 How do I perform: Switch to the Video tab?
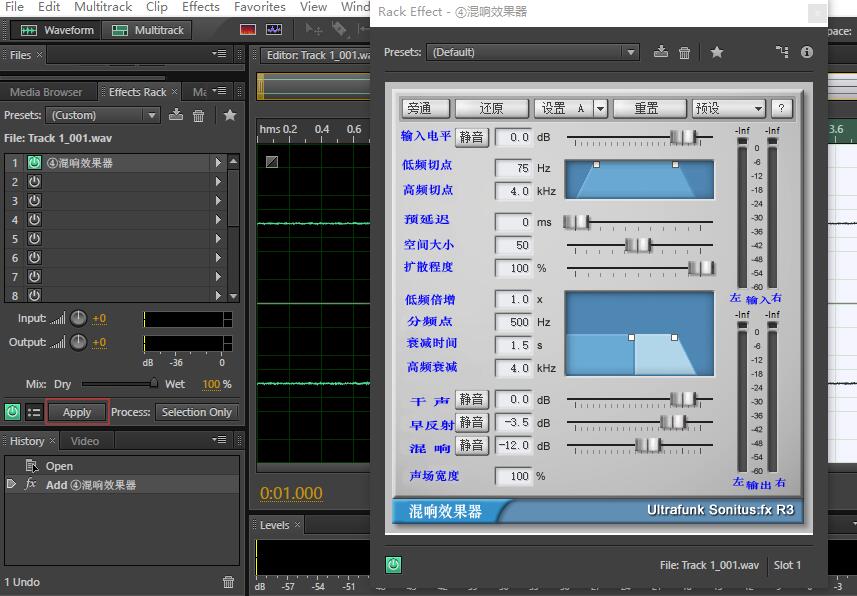pyautogui.click(x=85, y=441)
